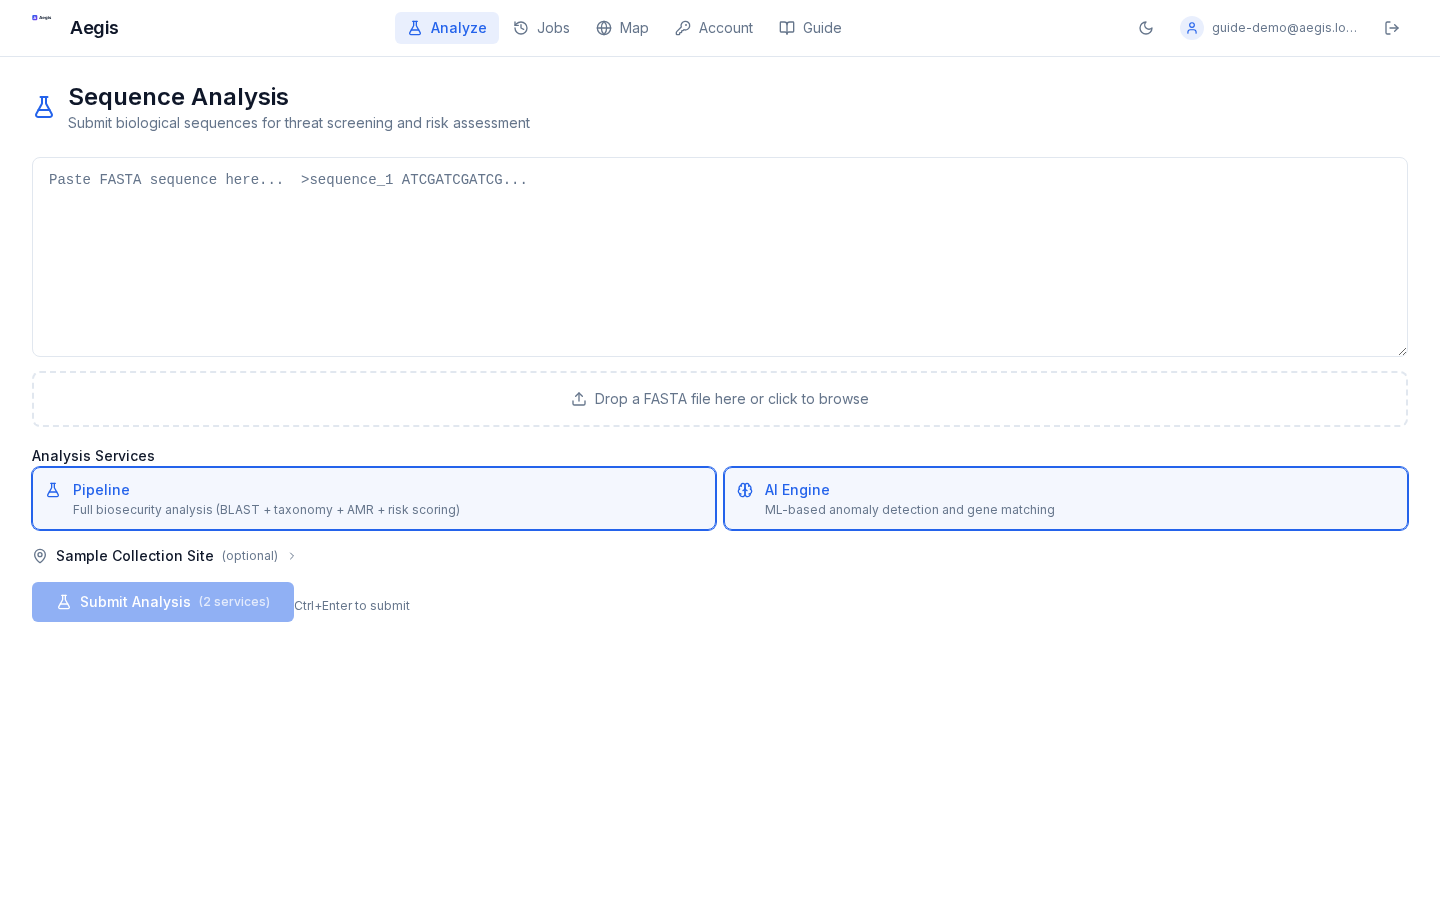Toggle the AI Engine analysis service
1440x900 pixels.
click(1066, 498)
